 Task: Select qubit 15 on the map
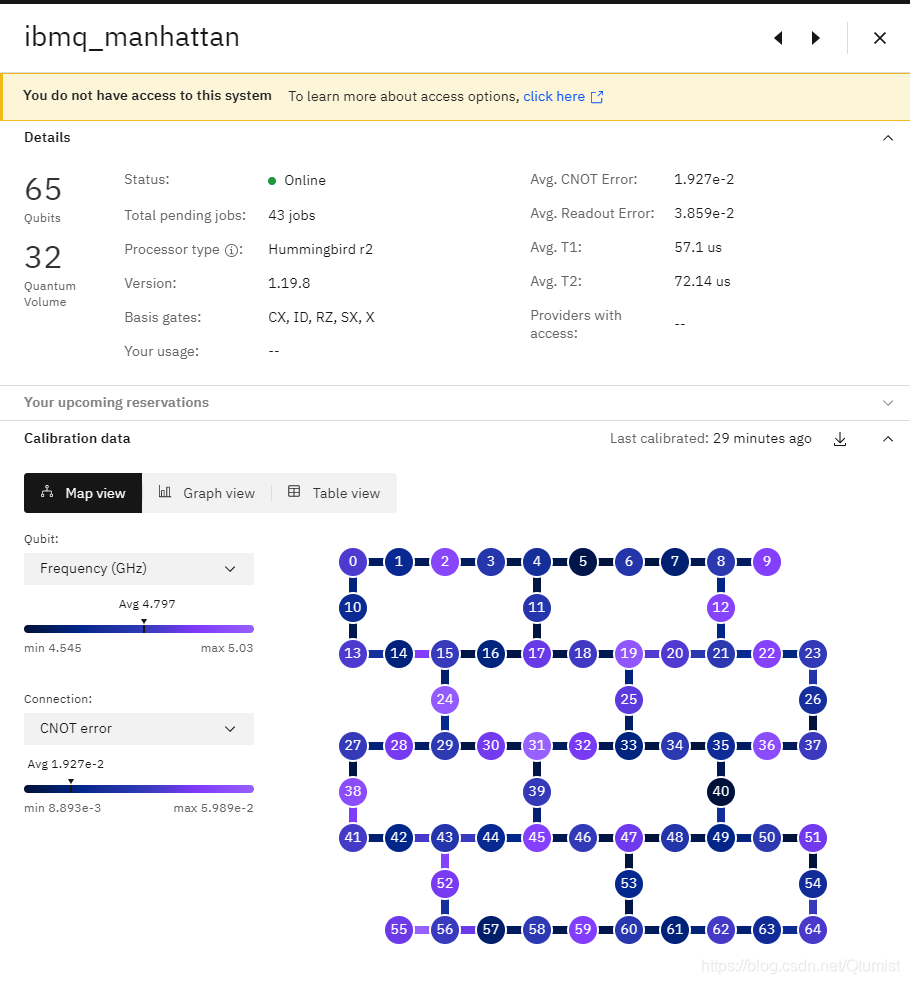coord(445,653)
